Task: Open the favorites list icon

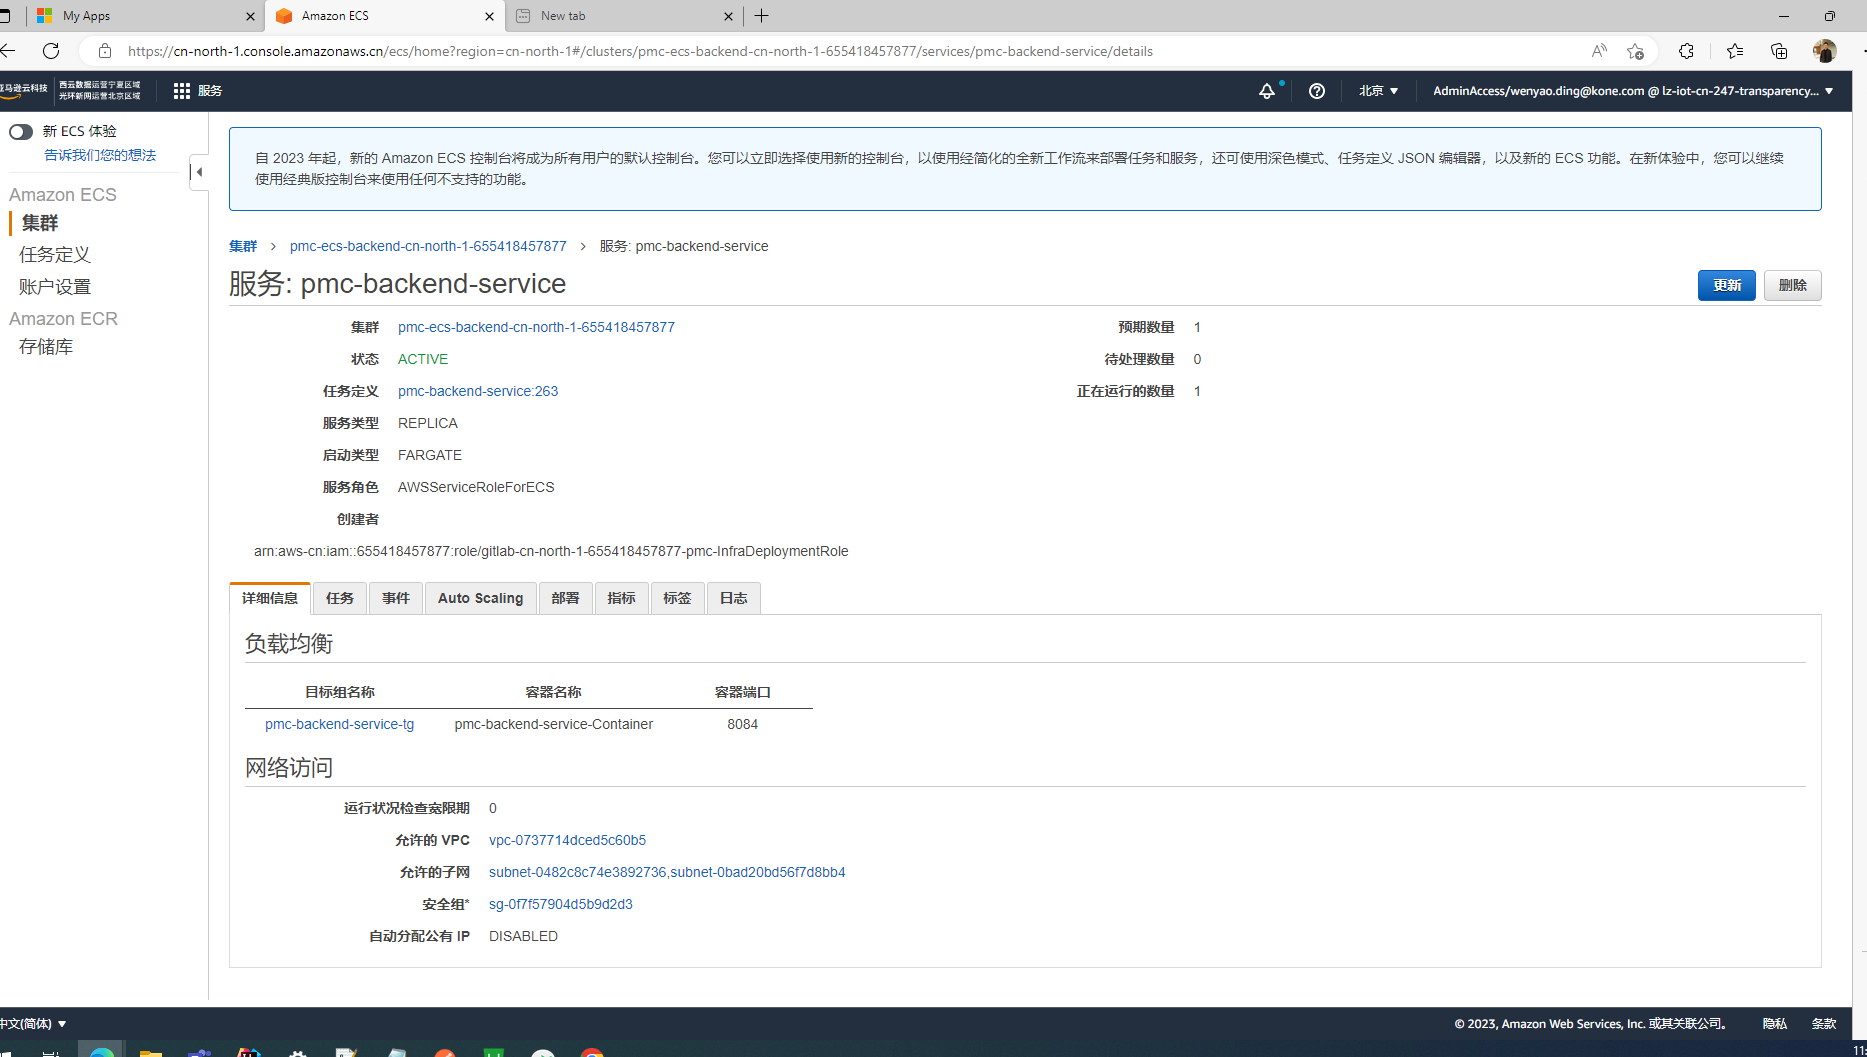Action: pyautogui.click(x=1735, y=51)
